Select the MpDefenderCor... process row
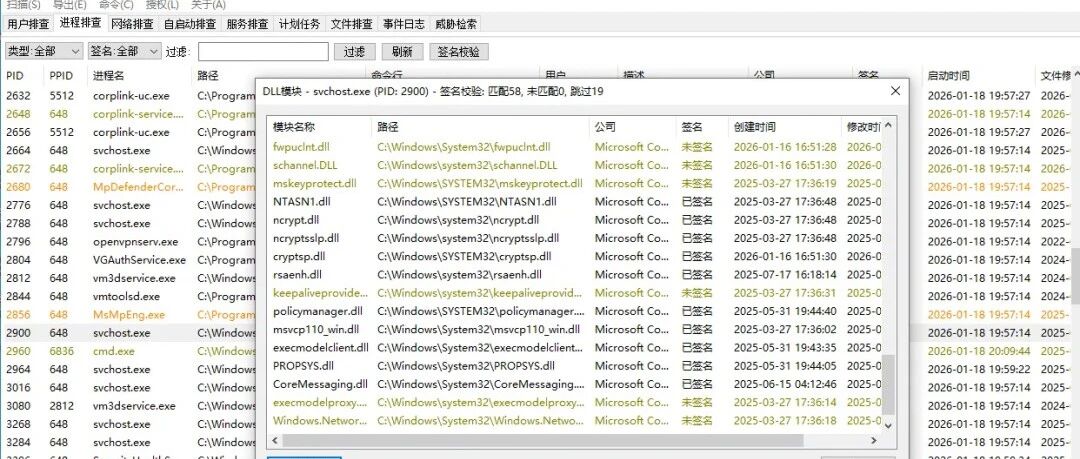 coord(131,187)
